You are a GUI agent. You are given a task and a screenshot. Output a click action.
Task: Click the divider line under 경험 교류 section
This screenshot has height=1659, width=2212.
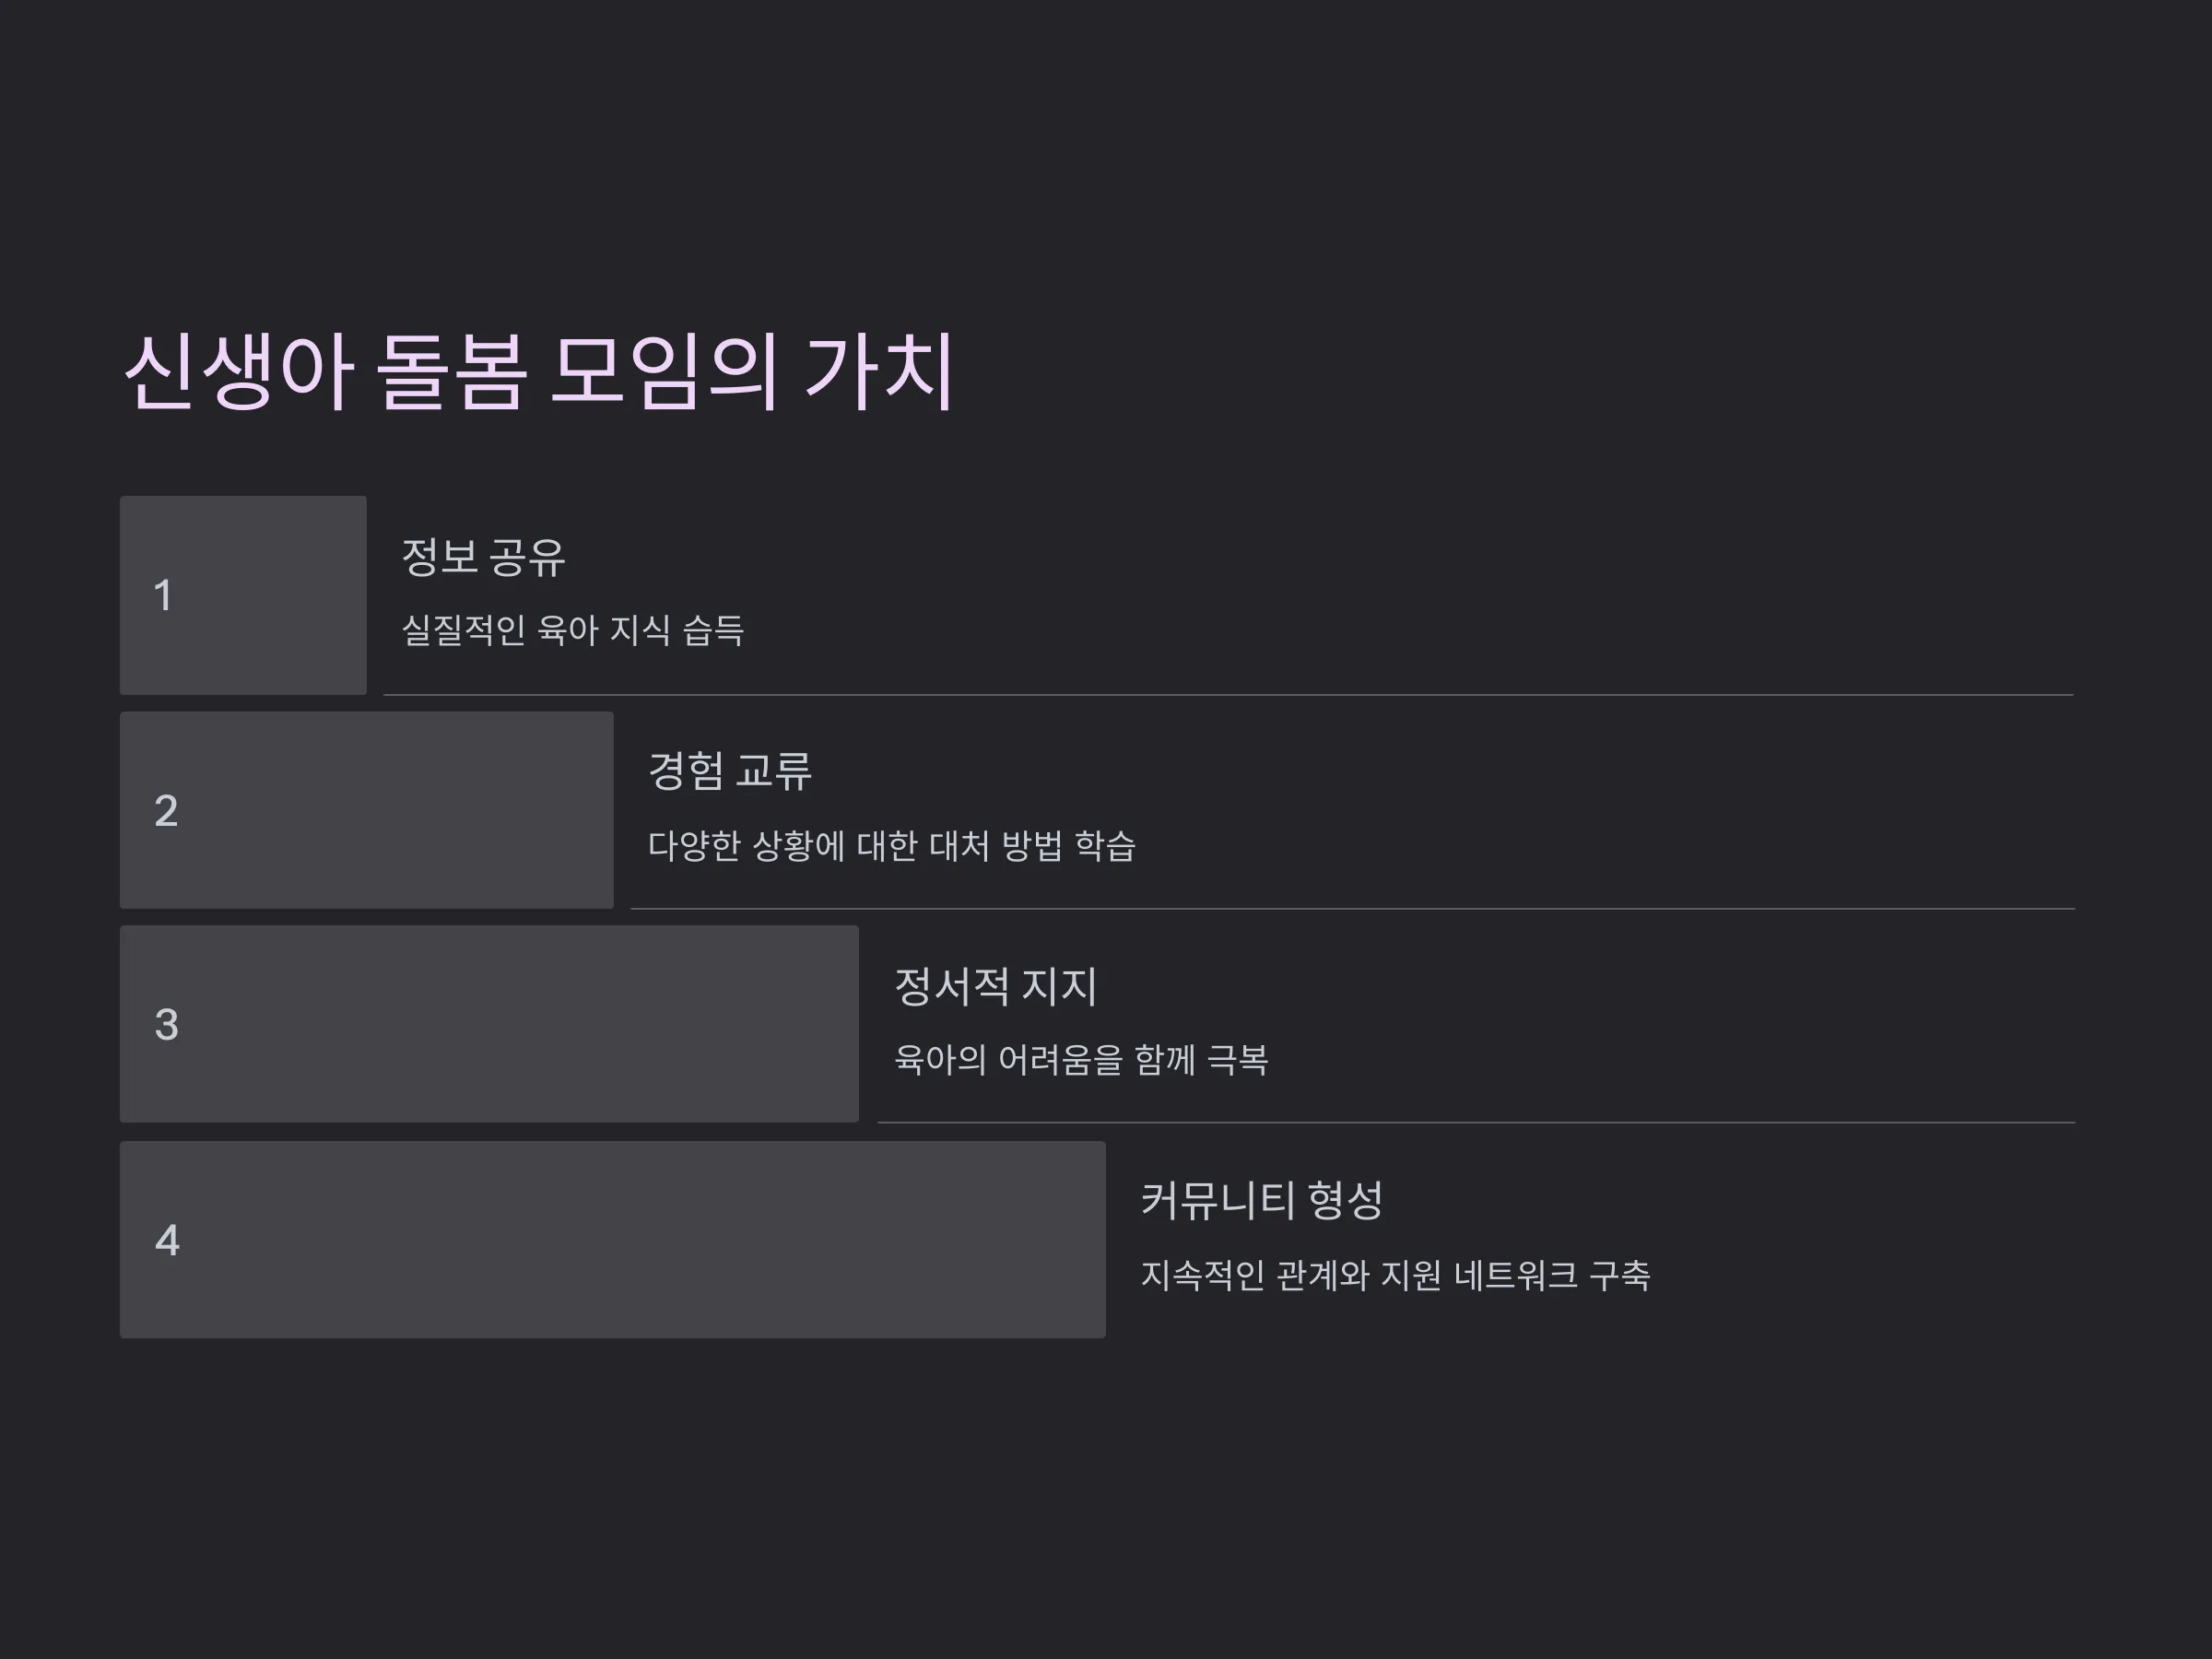point(1353,908)
